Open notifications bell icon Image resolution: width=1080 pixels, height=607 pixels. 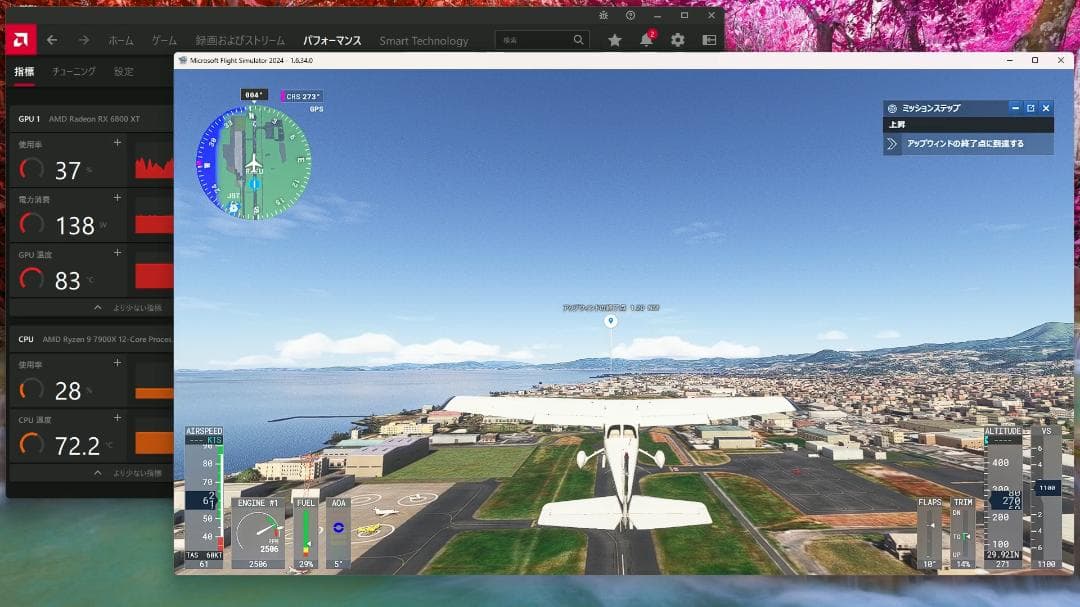(x=646, y=40)
